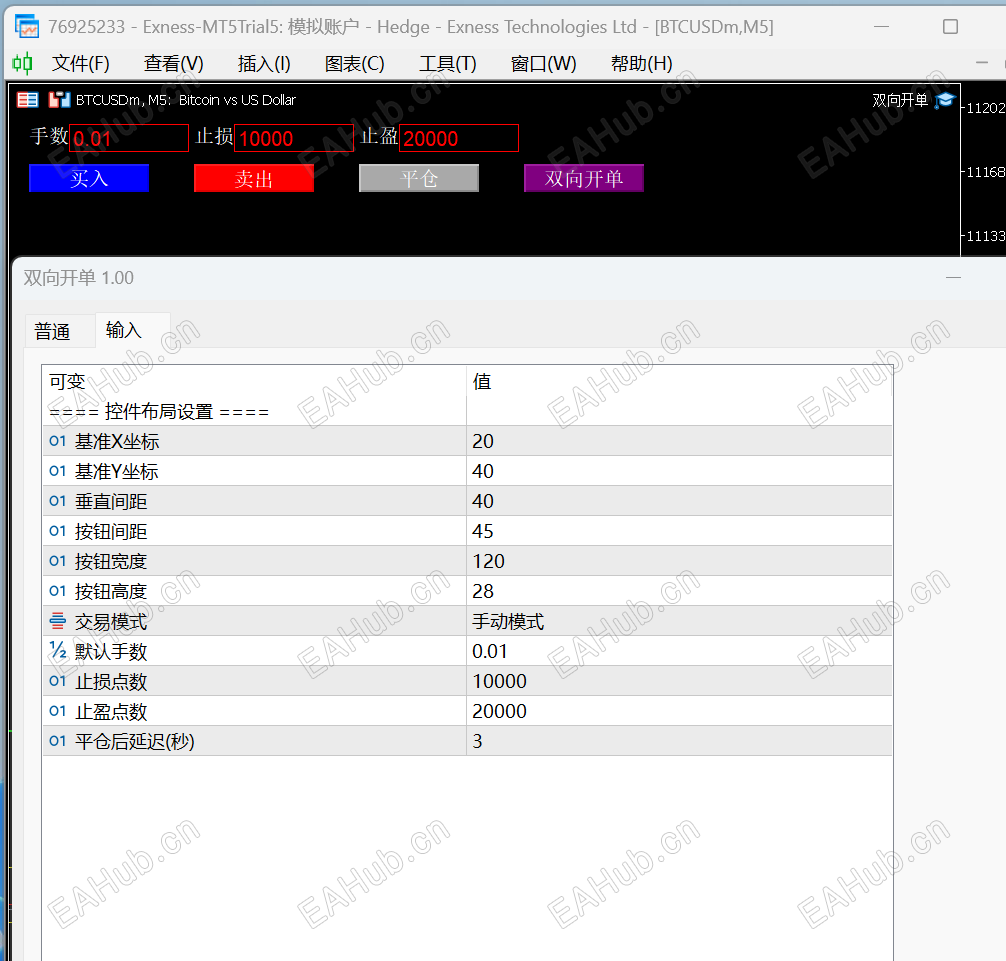Viewport: 1006px width, 961px height.
Task: Click the 01 icon beside 止损点数
Action: coord(57,681)
